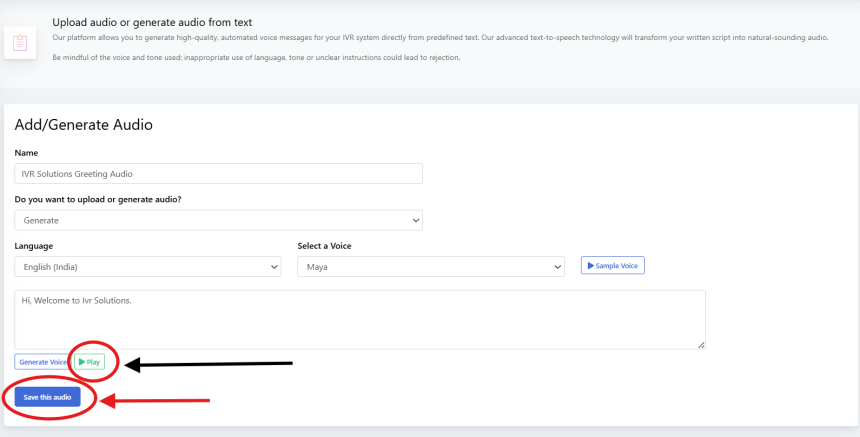This screenshot has height=437, width=860.
Task: Click the Generate Voice button
Action: (42, 361)
